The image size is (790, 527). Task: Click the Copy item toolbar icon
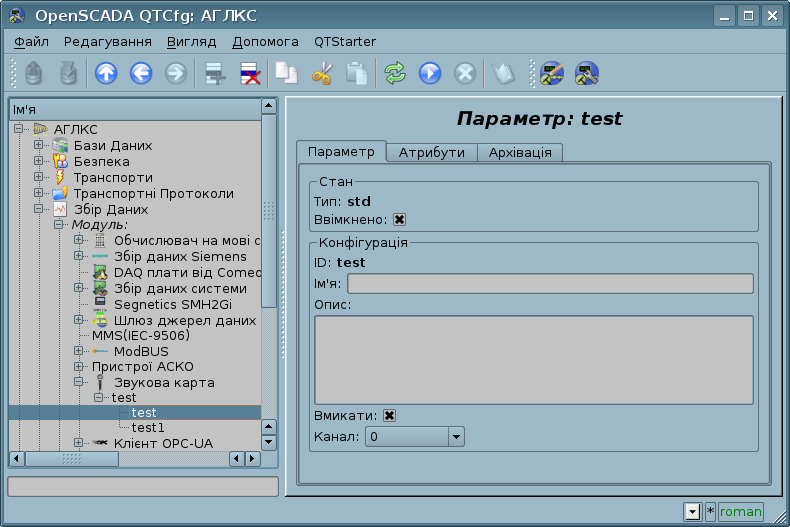coord(287,73)
